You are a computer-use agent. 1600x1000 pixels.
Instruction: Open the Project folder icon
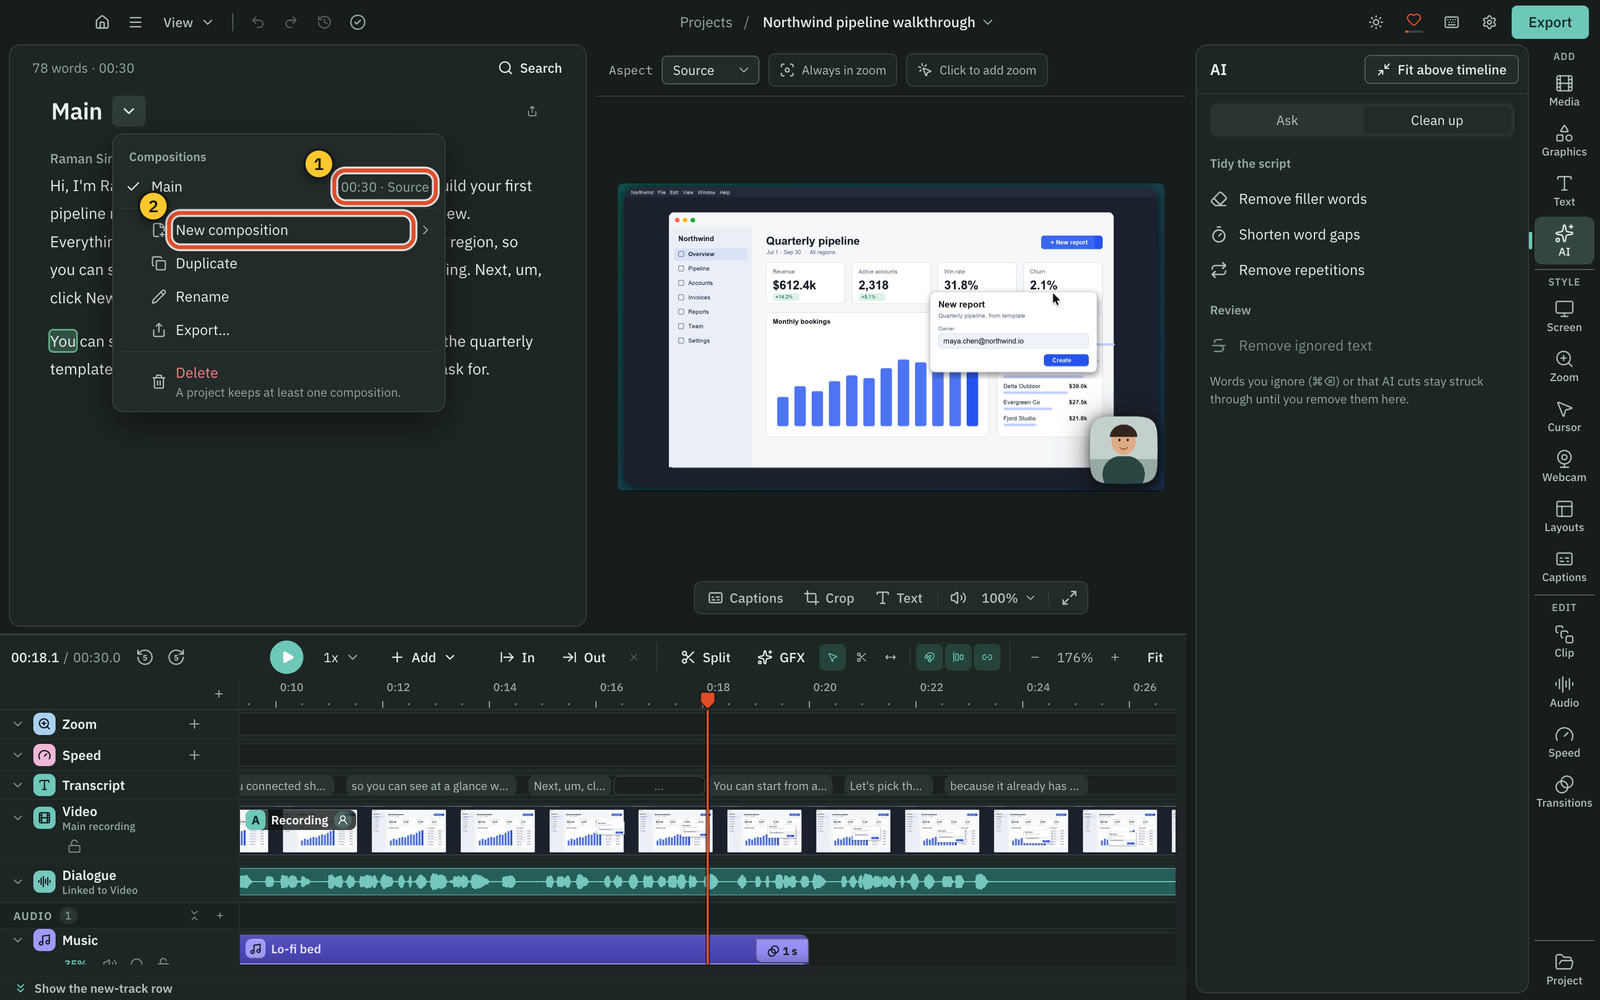coord(1564,970)
